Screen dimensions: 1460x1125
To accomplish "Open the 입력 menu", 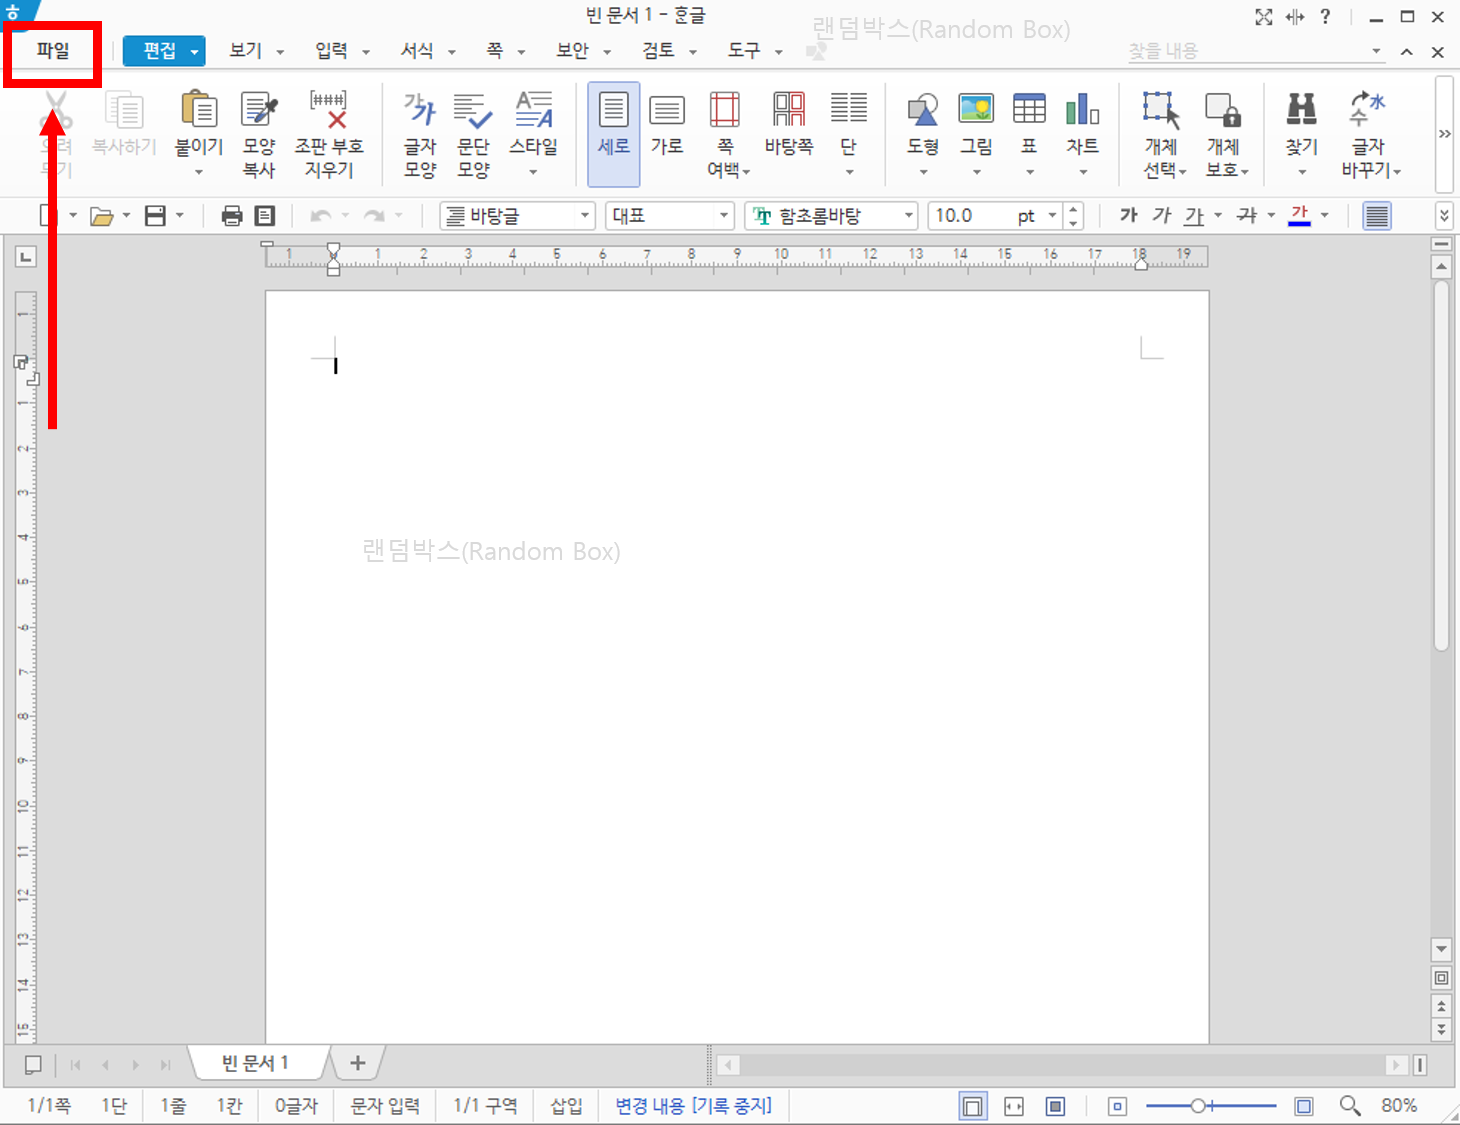I will pos(342,51).
